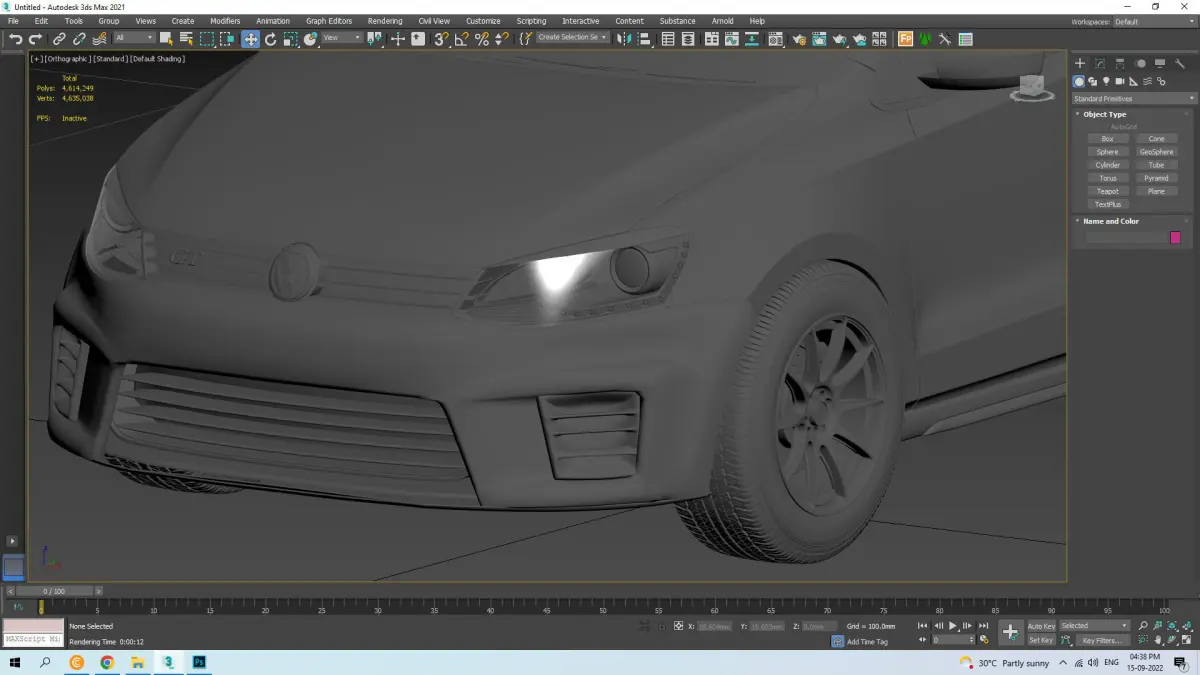Open the Customize menu
The width and height of the screenshot is (1200, 675).
pyautogui.click(x=483, y=21)
